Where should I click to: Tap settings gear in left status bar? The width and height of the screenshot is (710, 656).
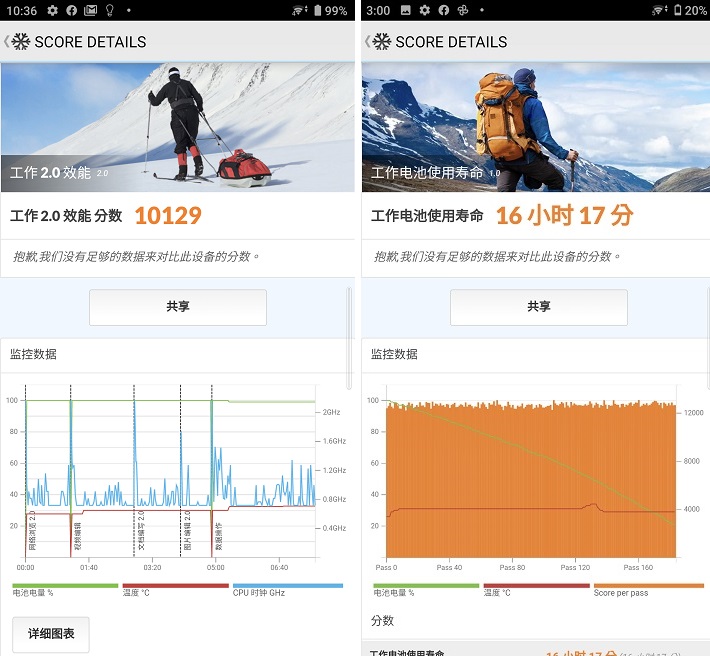coord(53,10)
